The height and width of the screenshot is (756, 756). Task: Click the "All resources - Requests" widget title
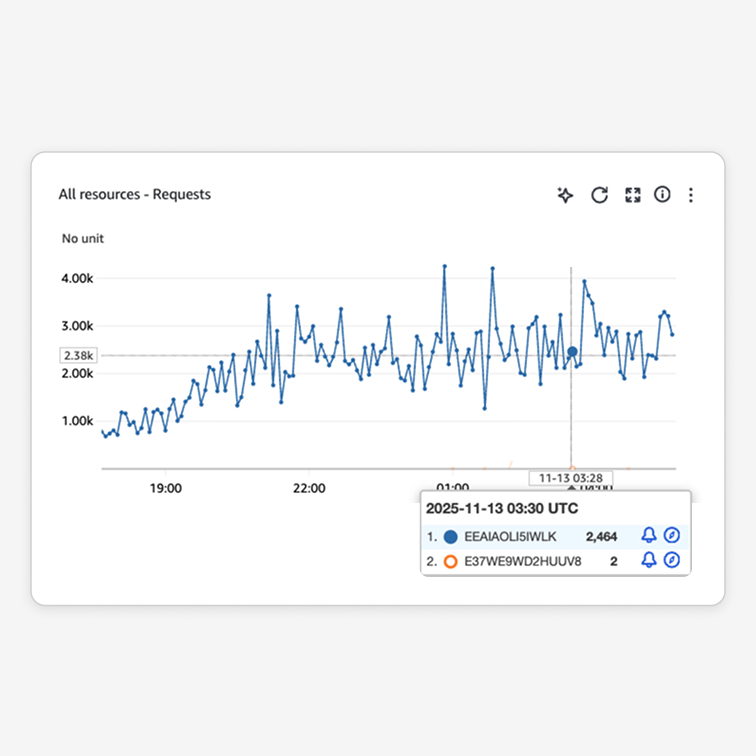pyautogui.click(x=134, y=194)
